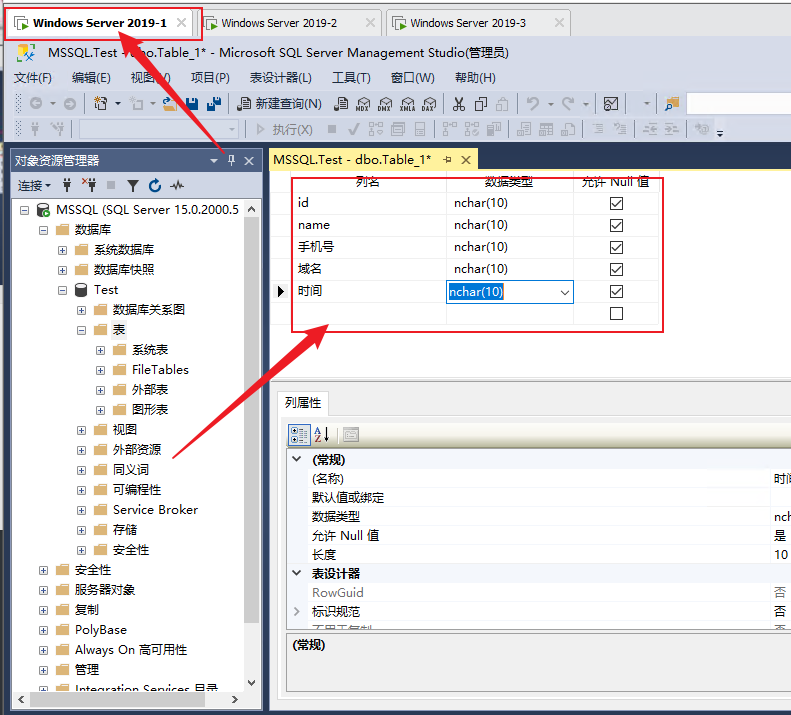This screenshot has width=791, height=715.
Task: Expand the 标识规范 property
Action: [x=297, y=612]
